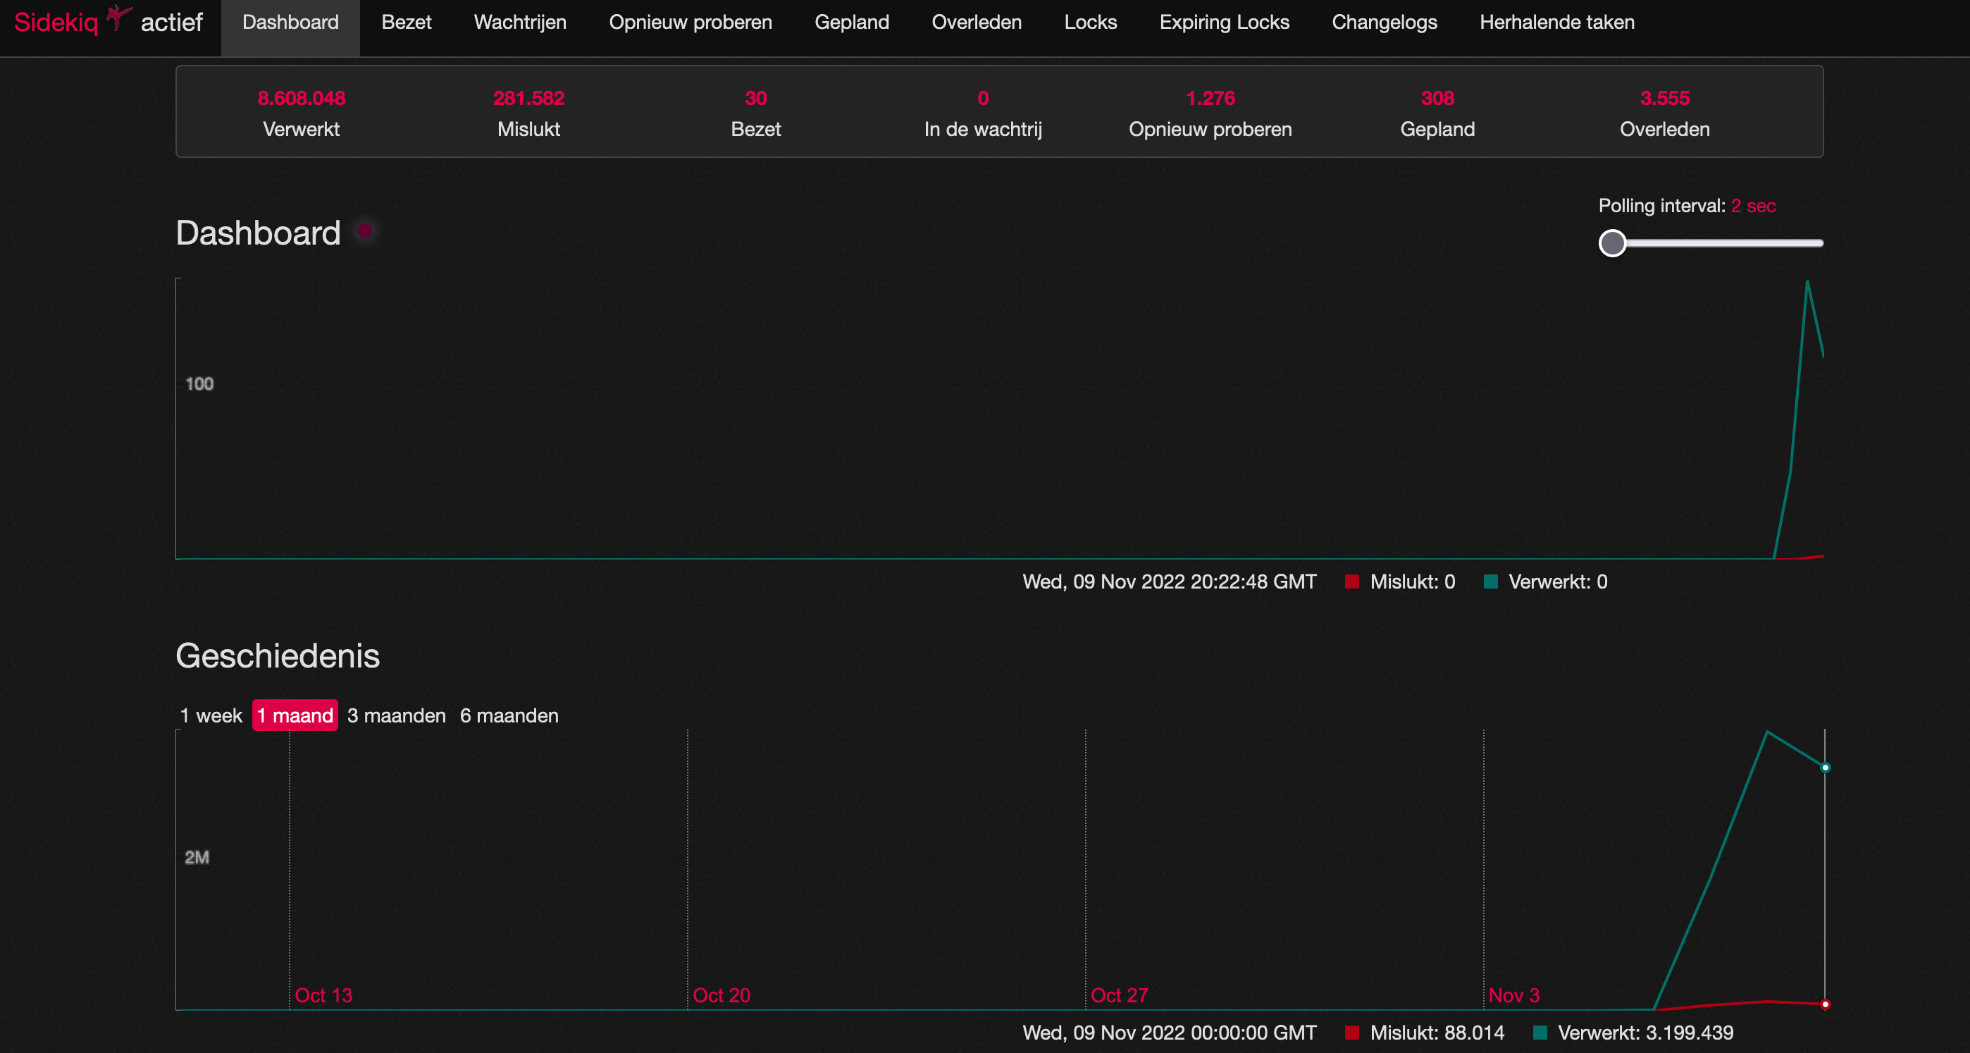Open the Changelogs tab
The width and height of the screenshot is (1970, 1053).
pyautogui.click(x=1384, y=22)
